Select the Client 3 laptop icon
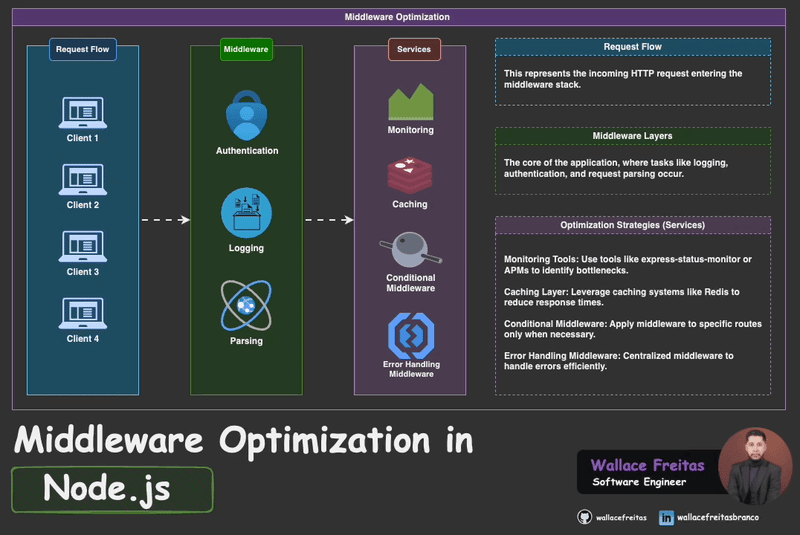This screenshot has height=535, width=800. (x=83, y=246)
